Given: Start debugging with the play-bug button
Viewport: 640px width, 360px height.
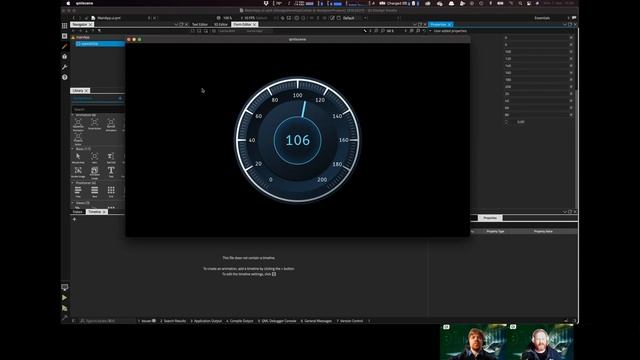Looking at the screenshot, I should [64, 308].
